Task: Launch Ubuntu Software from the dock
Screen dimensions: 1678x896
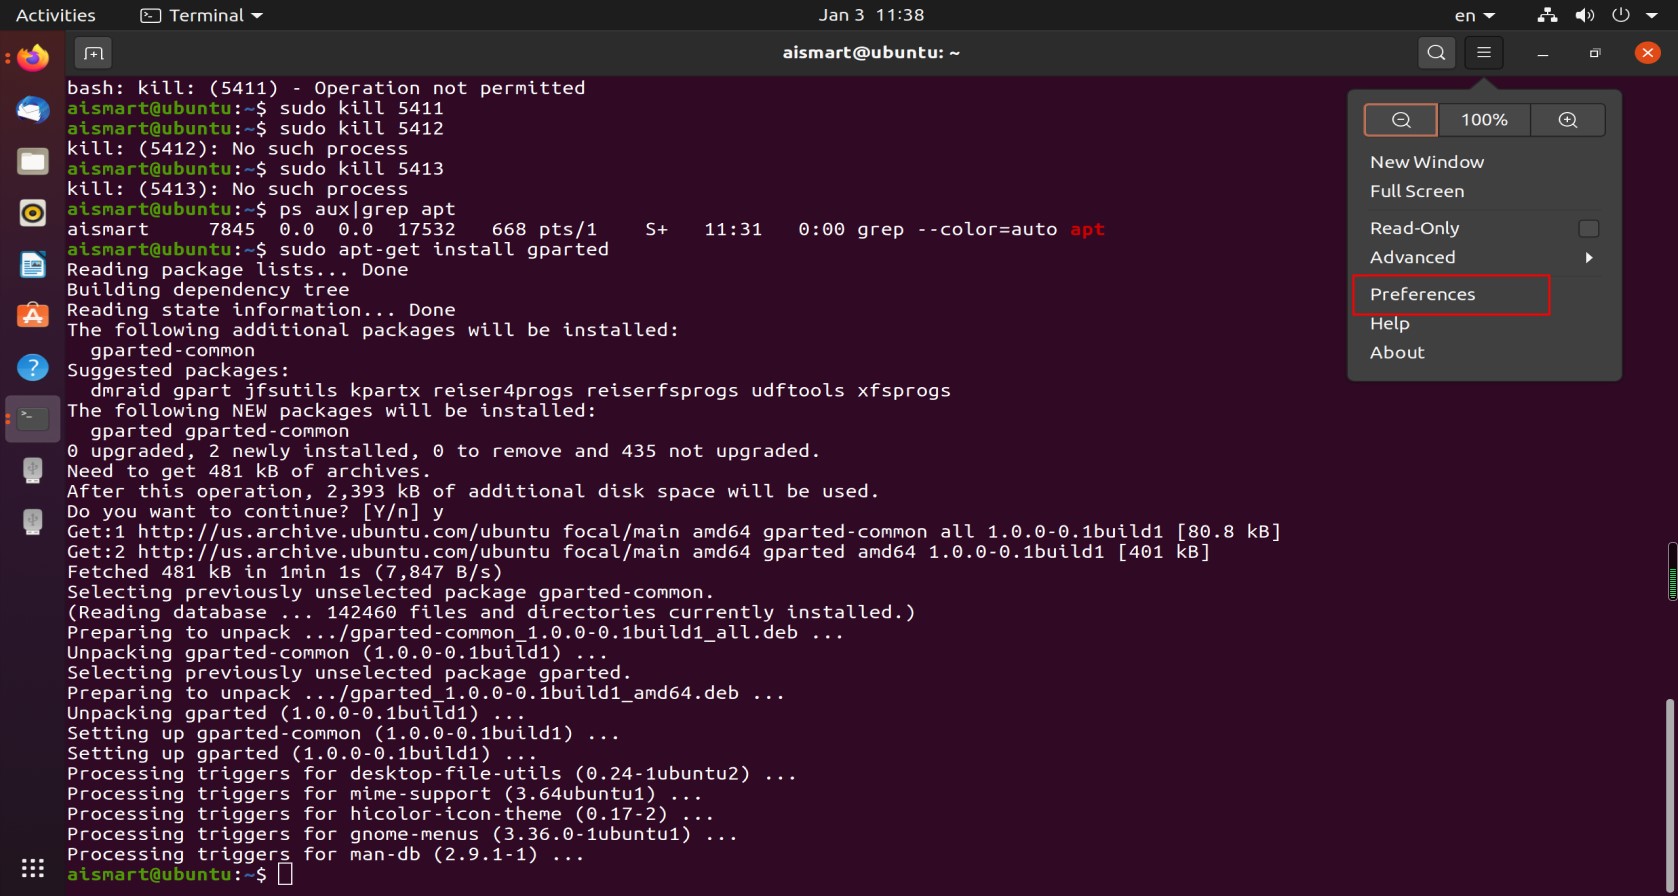Action: tap(33, 316)
